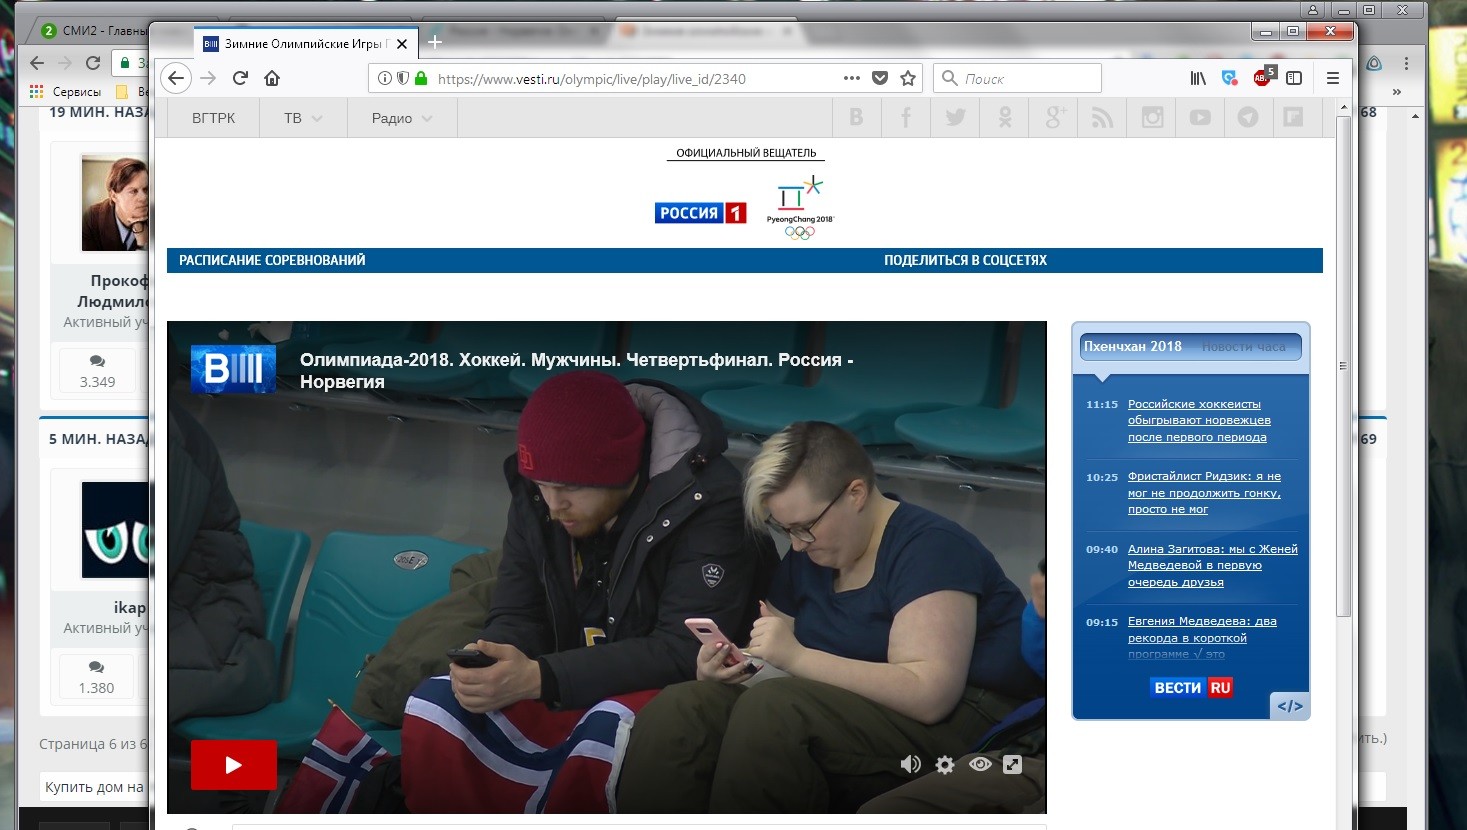Click the eye icon in the video player
The image size is (1467, 830).
coord(980,765)
